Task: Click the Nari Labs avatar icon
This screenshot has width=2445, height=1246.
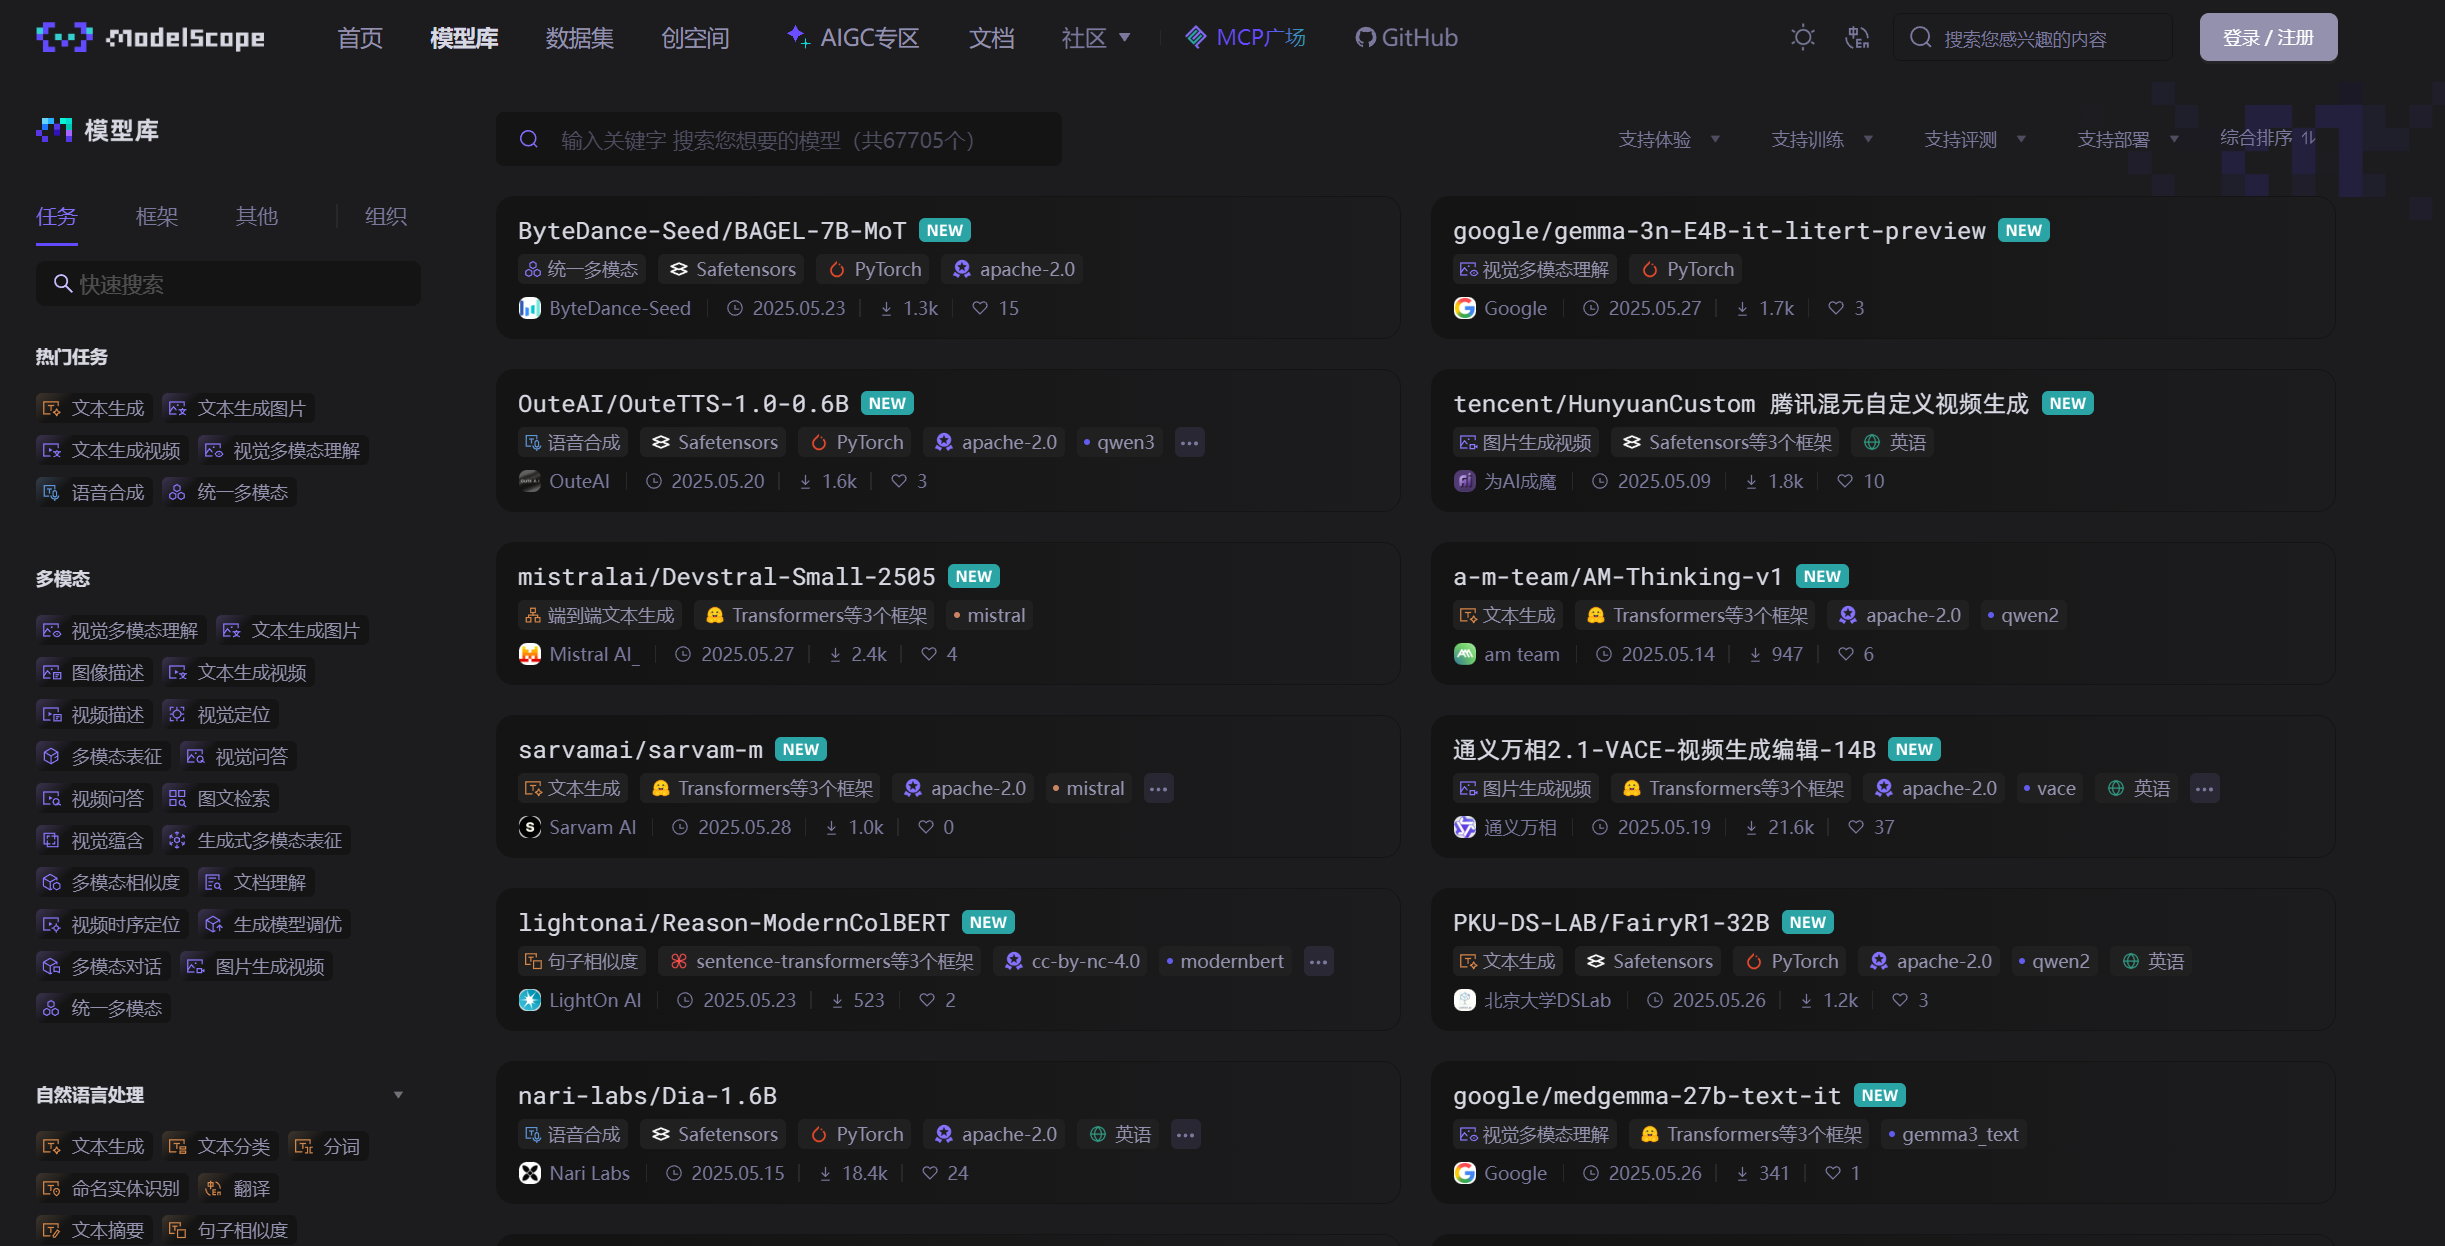Action: pos(529,1173)
